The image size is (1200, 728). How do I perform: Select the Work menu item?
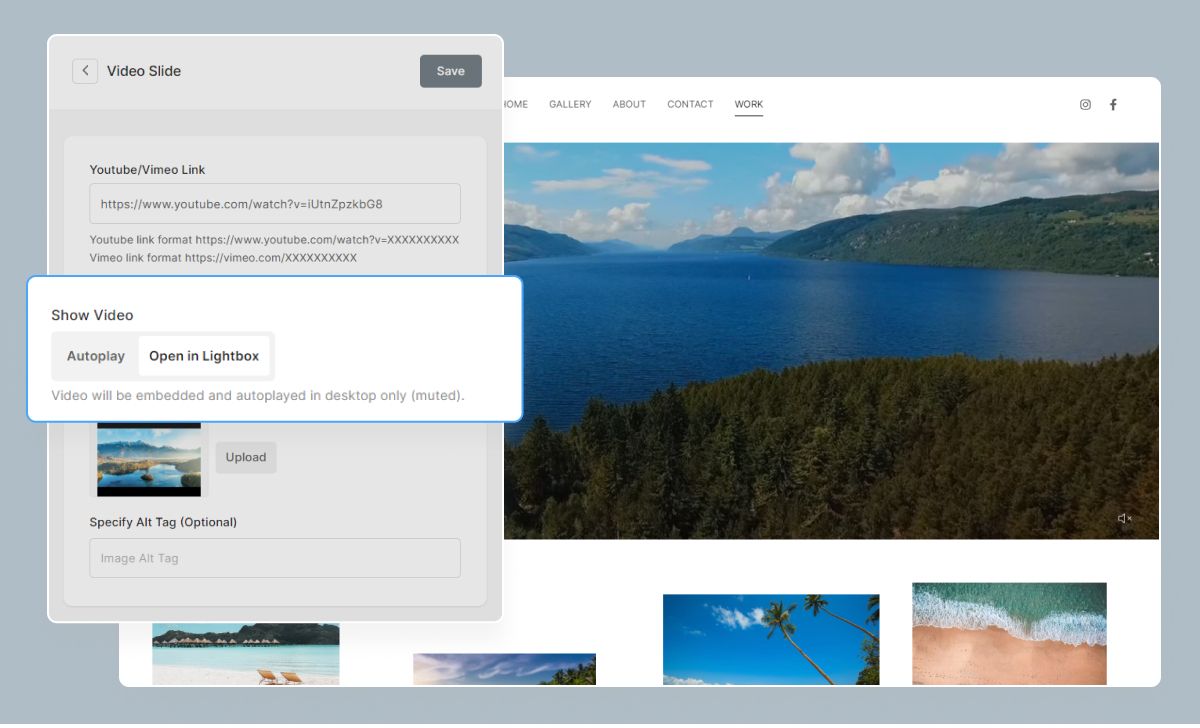pyautogui.click(x=748, y=105)
